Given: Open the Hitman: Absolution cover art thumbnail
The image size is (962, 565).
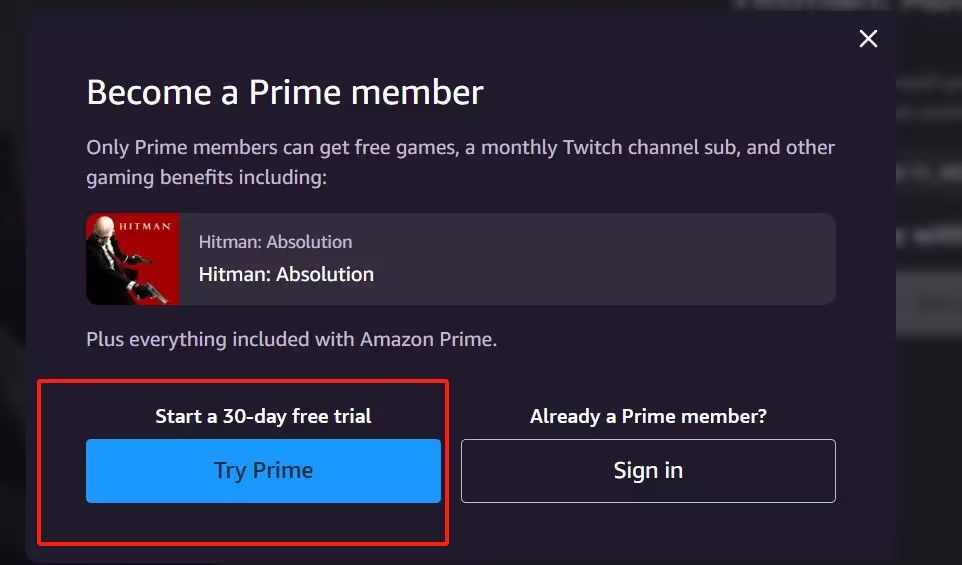Looking at the screenshot, I should tap(133, 259).
